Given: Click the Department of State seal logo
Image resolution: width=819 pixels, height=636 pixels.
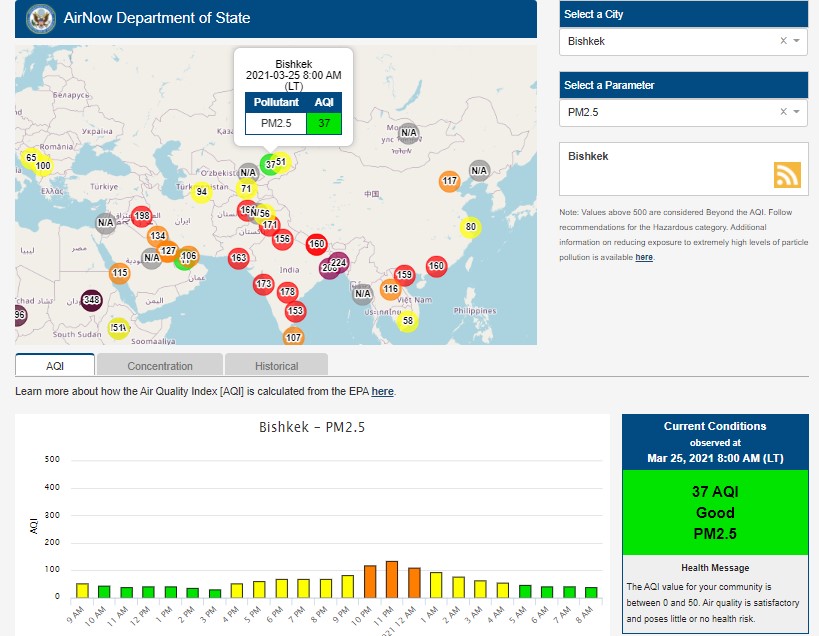Looking at the screenshot, I should (40, 18).
